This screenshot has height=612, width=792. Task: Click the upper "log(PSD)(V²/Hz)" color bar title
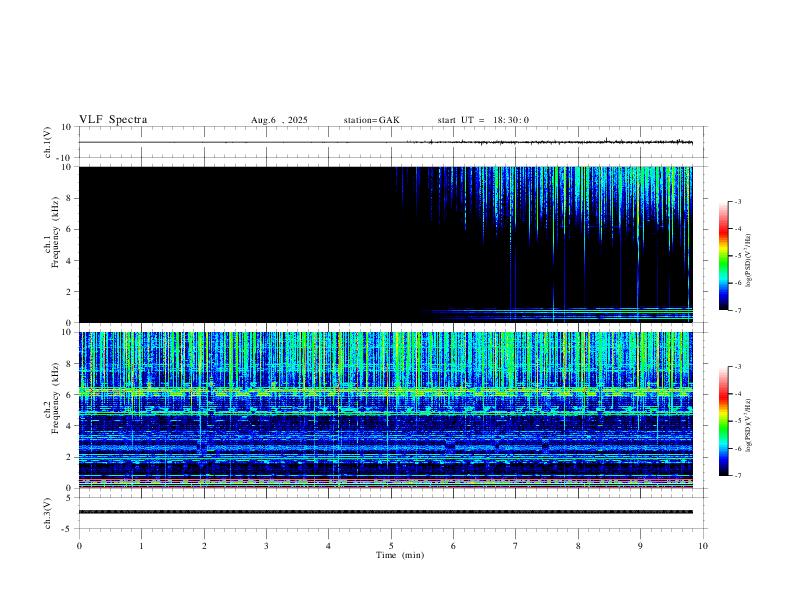click(748, 261)
